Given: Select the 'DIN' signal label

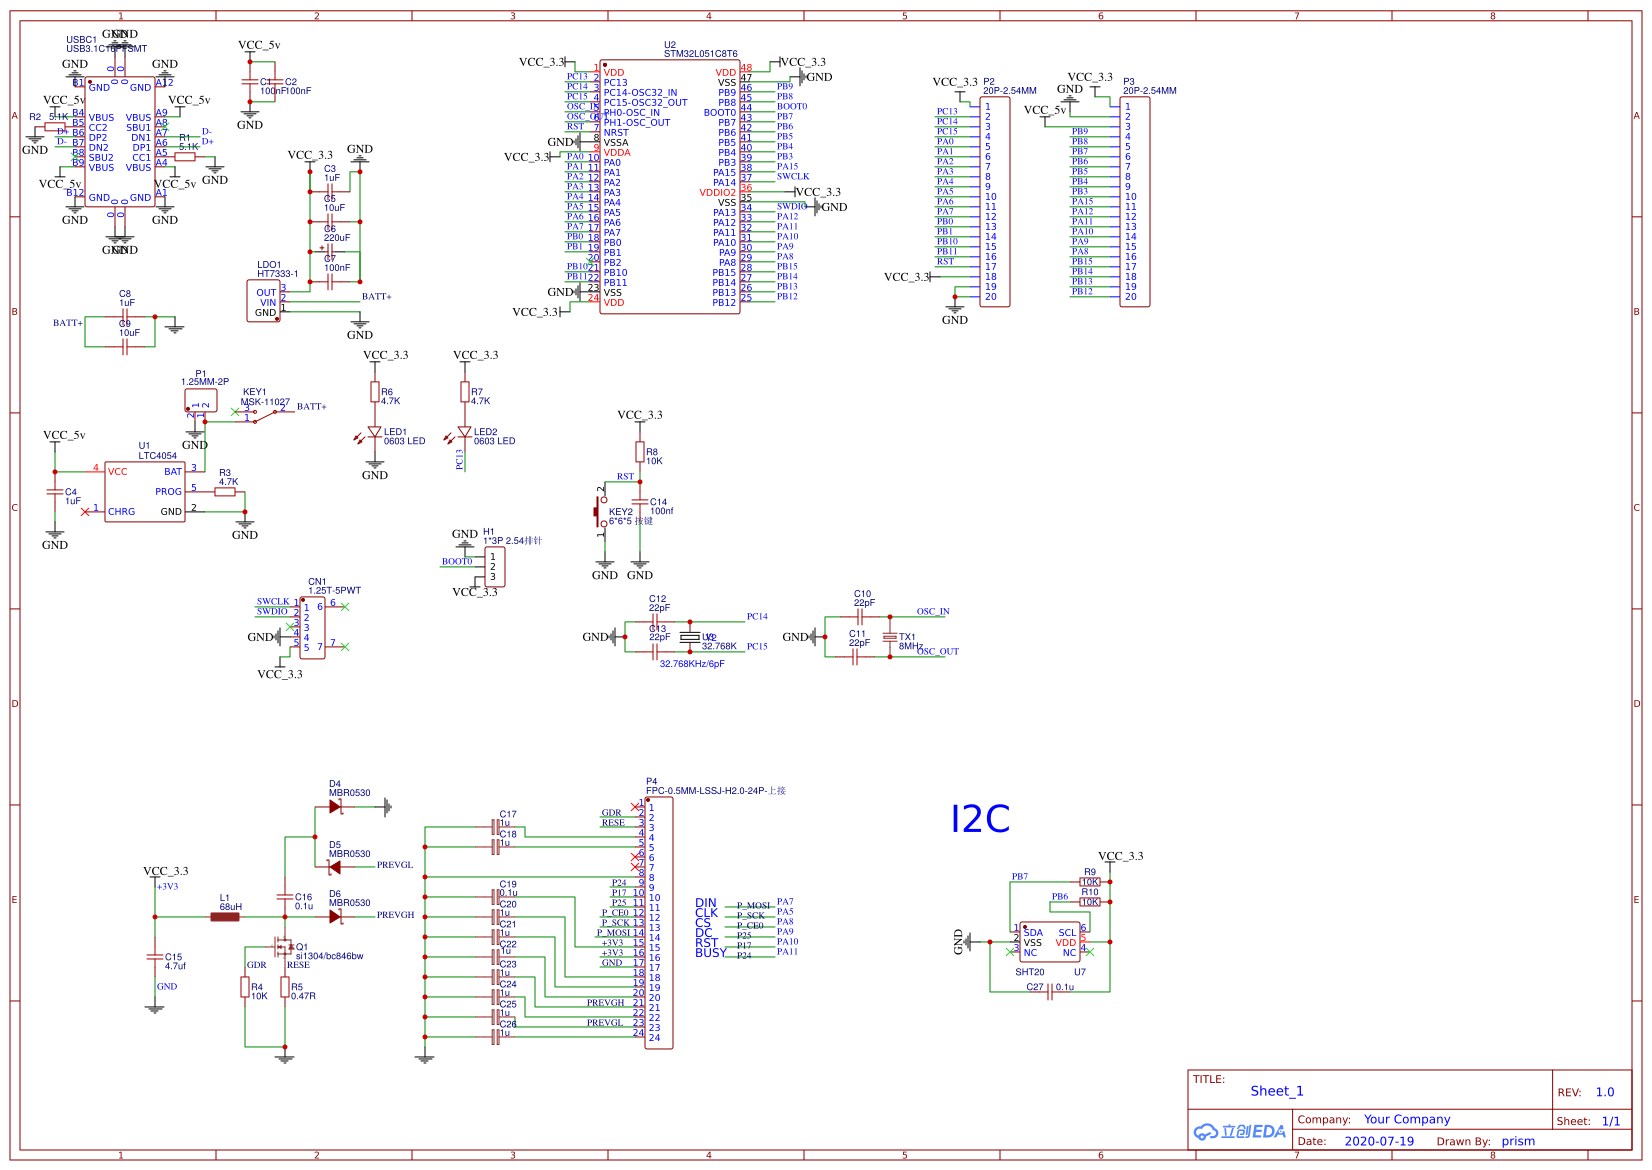Looking at the screenshot, I should [x=706, y=903].
